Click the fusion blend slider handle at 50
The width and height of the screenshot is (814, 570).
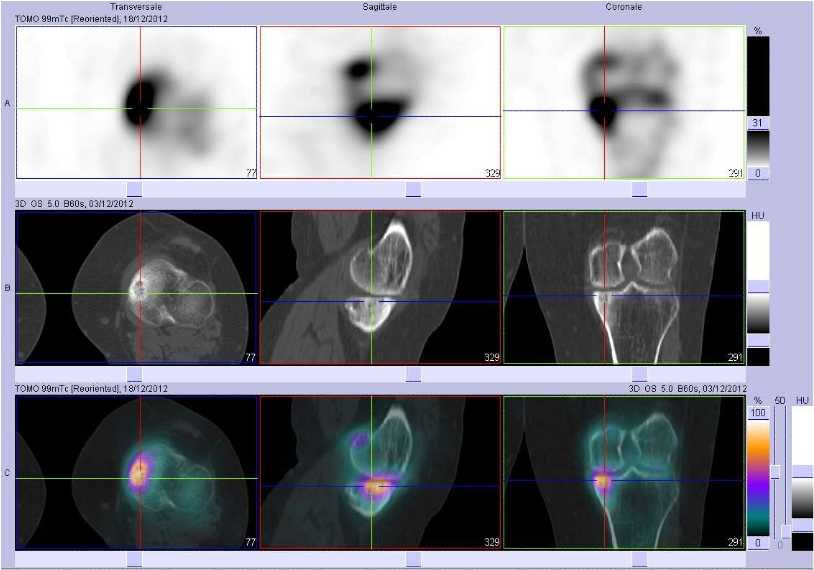pos(776,472)
